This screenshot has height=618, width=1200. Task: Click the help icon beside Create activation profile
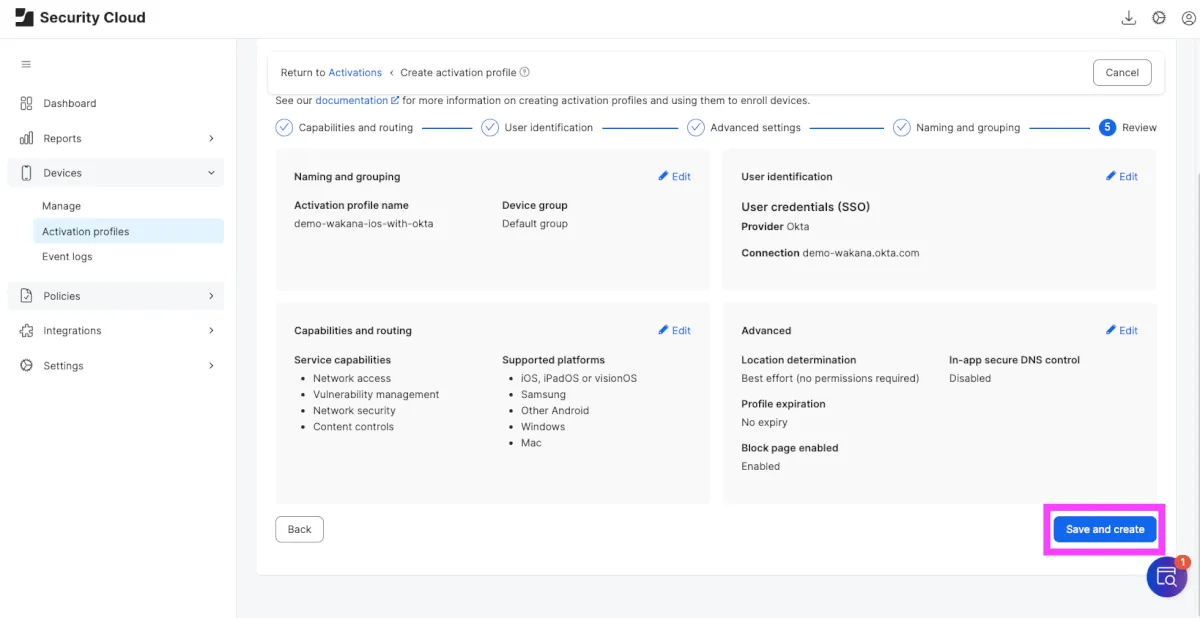525,72
